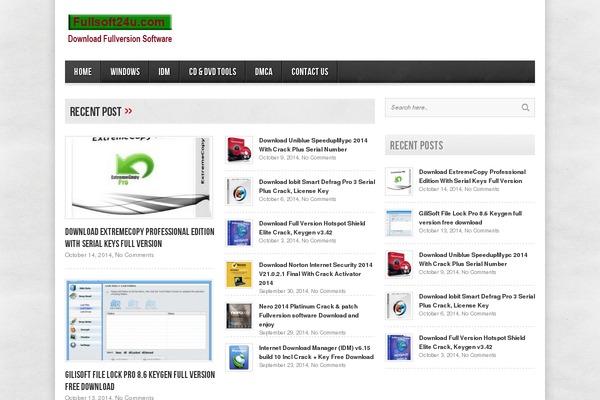The width and height of the screenshot is (600, 400).
Task: Open GiliSoft File Lock thumbnail in sidebar
Action: 399,223
